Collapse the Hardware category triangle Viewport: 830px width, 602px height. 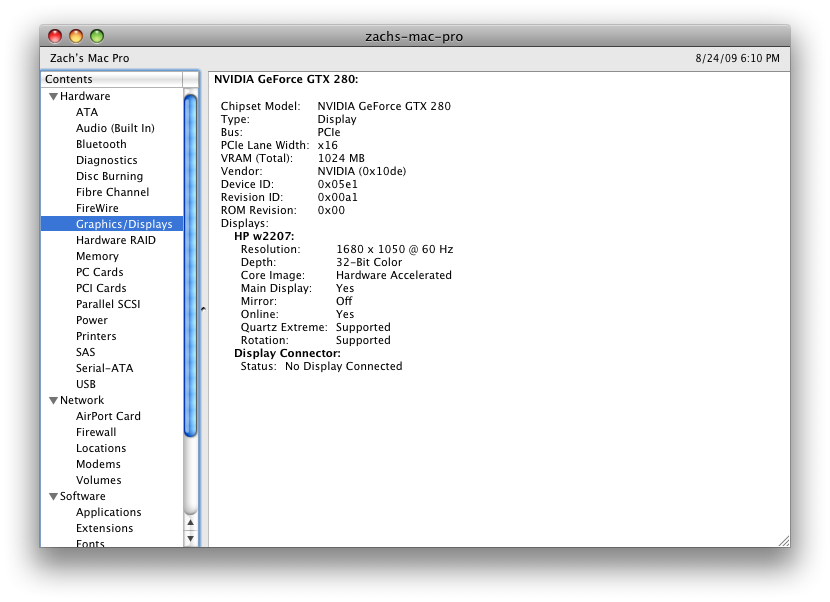53,97
